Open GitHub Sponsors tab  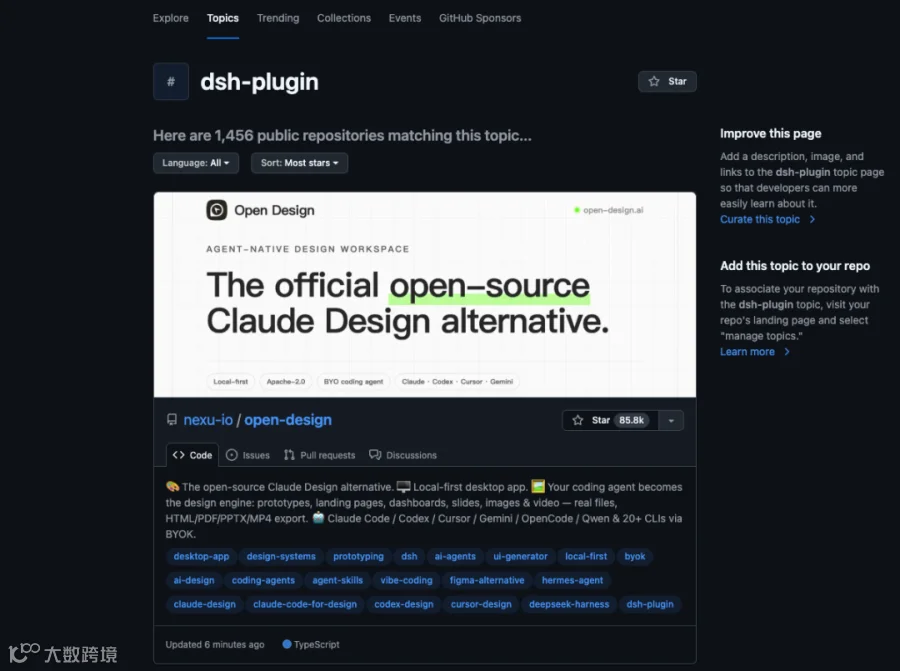point(480,18)
